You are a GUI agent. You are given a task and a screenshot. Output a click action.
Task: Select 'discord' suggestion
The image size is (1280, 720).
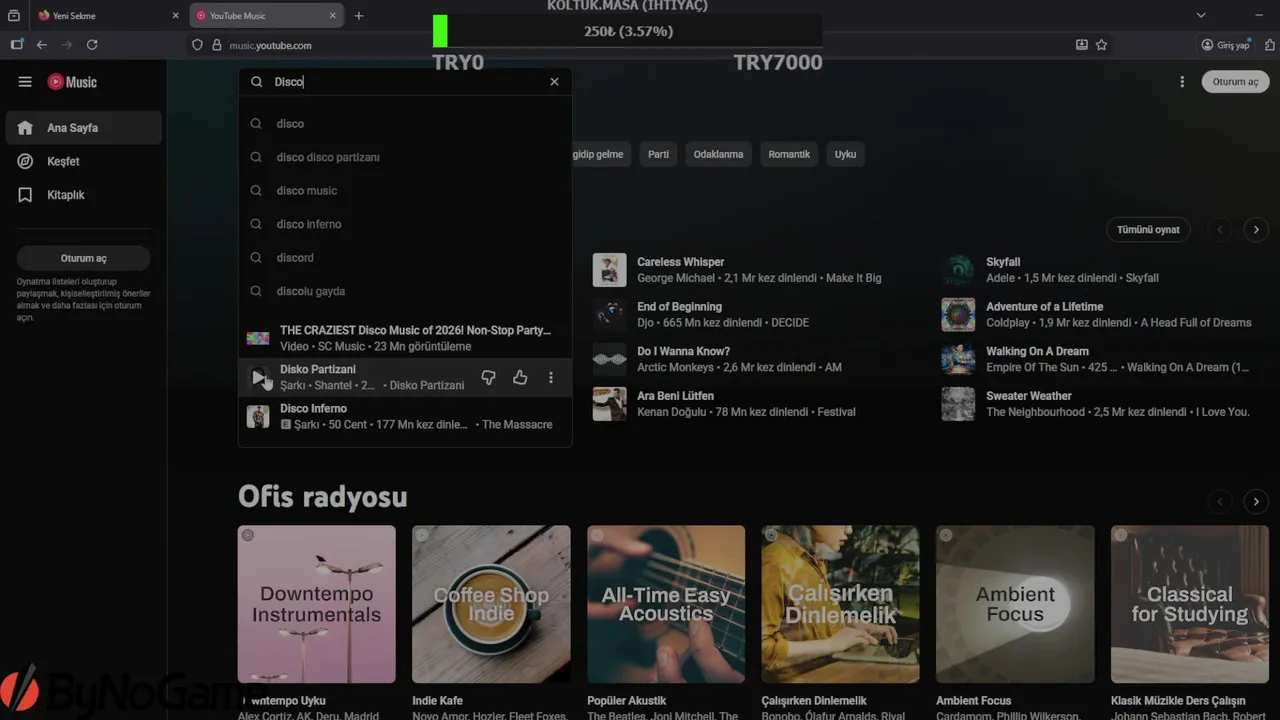point(405,258)
